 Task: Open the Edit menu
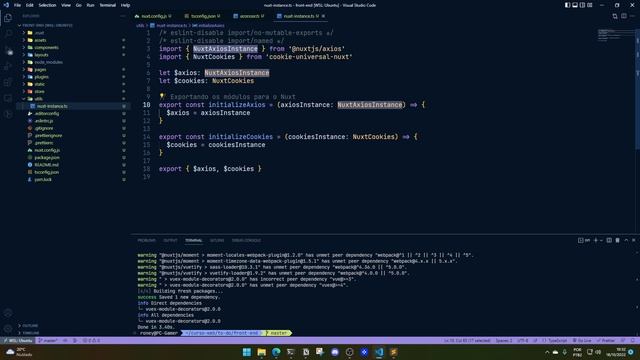coord(29,5)
